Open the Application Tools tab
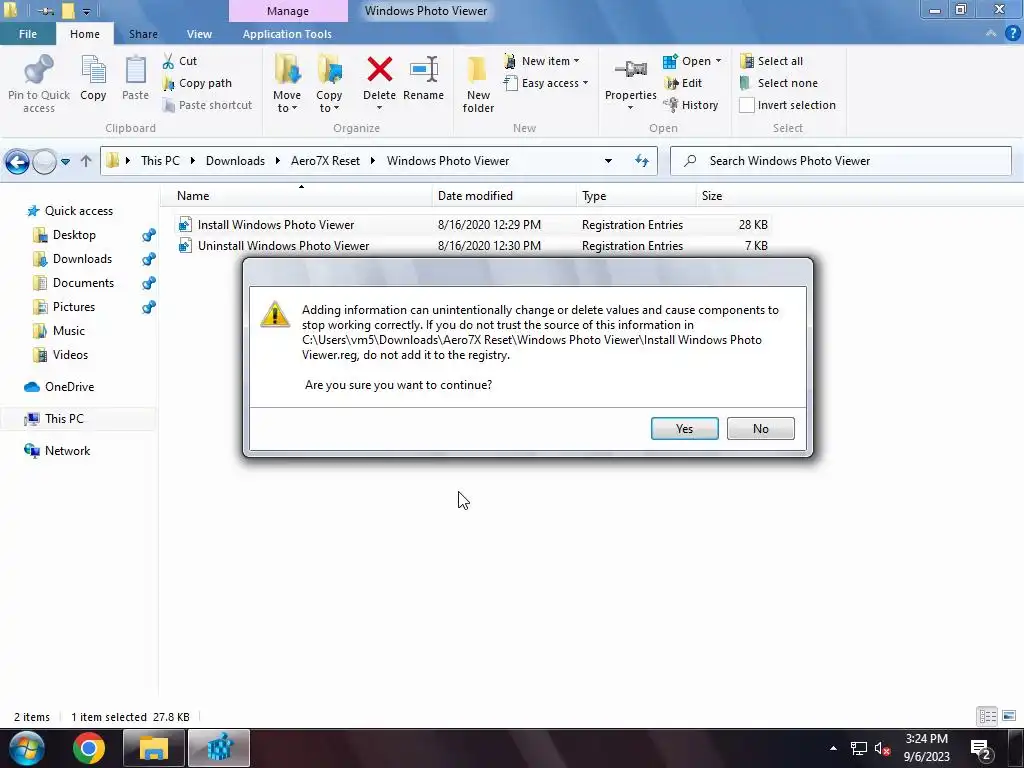This screenshot has height=768, width=1024. pos(287,34)
